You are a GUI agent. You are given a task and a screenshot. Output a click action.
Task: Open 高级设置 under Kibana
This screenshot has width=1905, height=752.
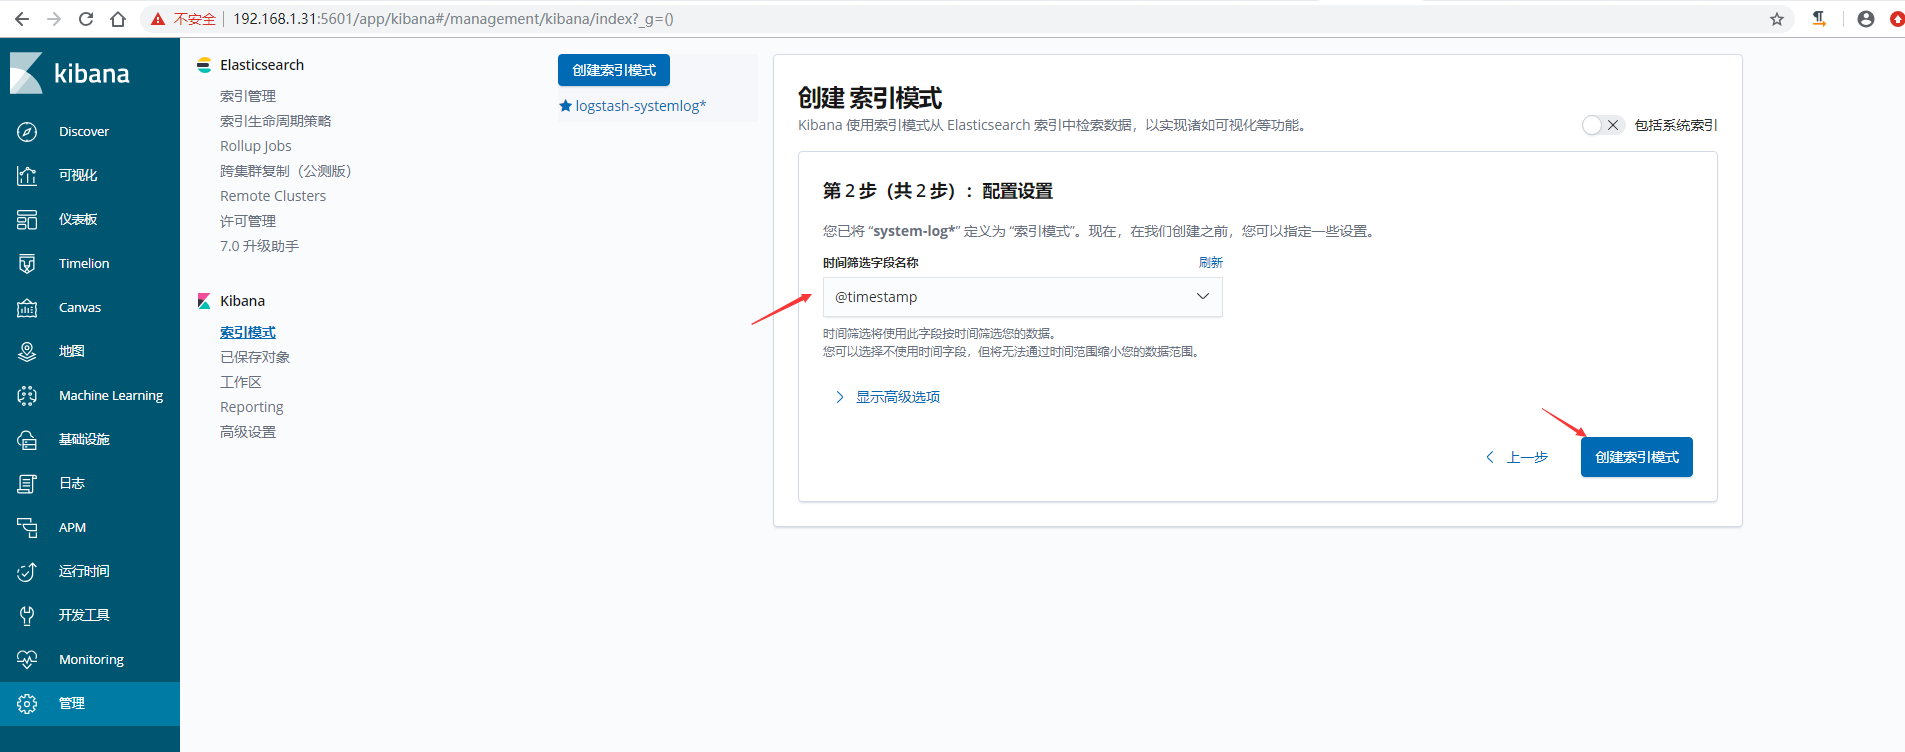coord(248,432)
